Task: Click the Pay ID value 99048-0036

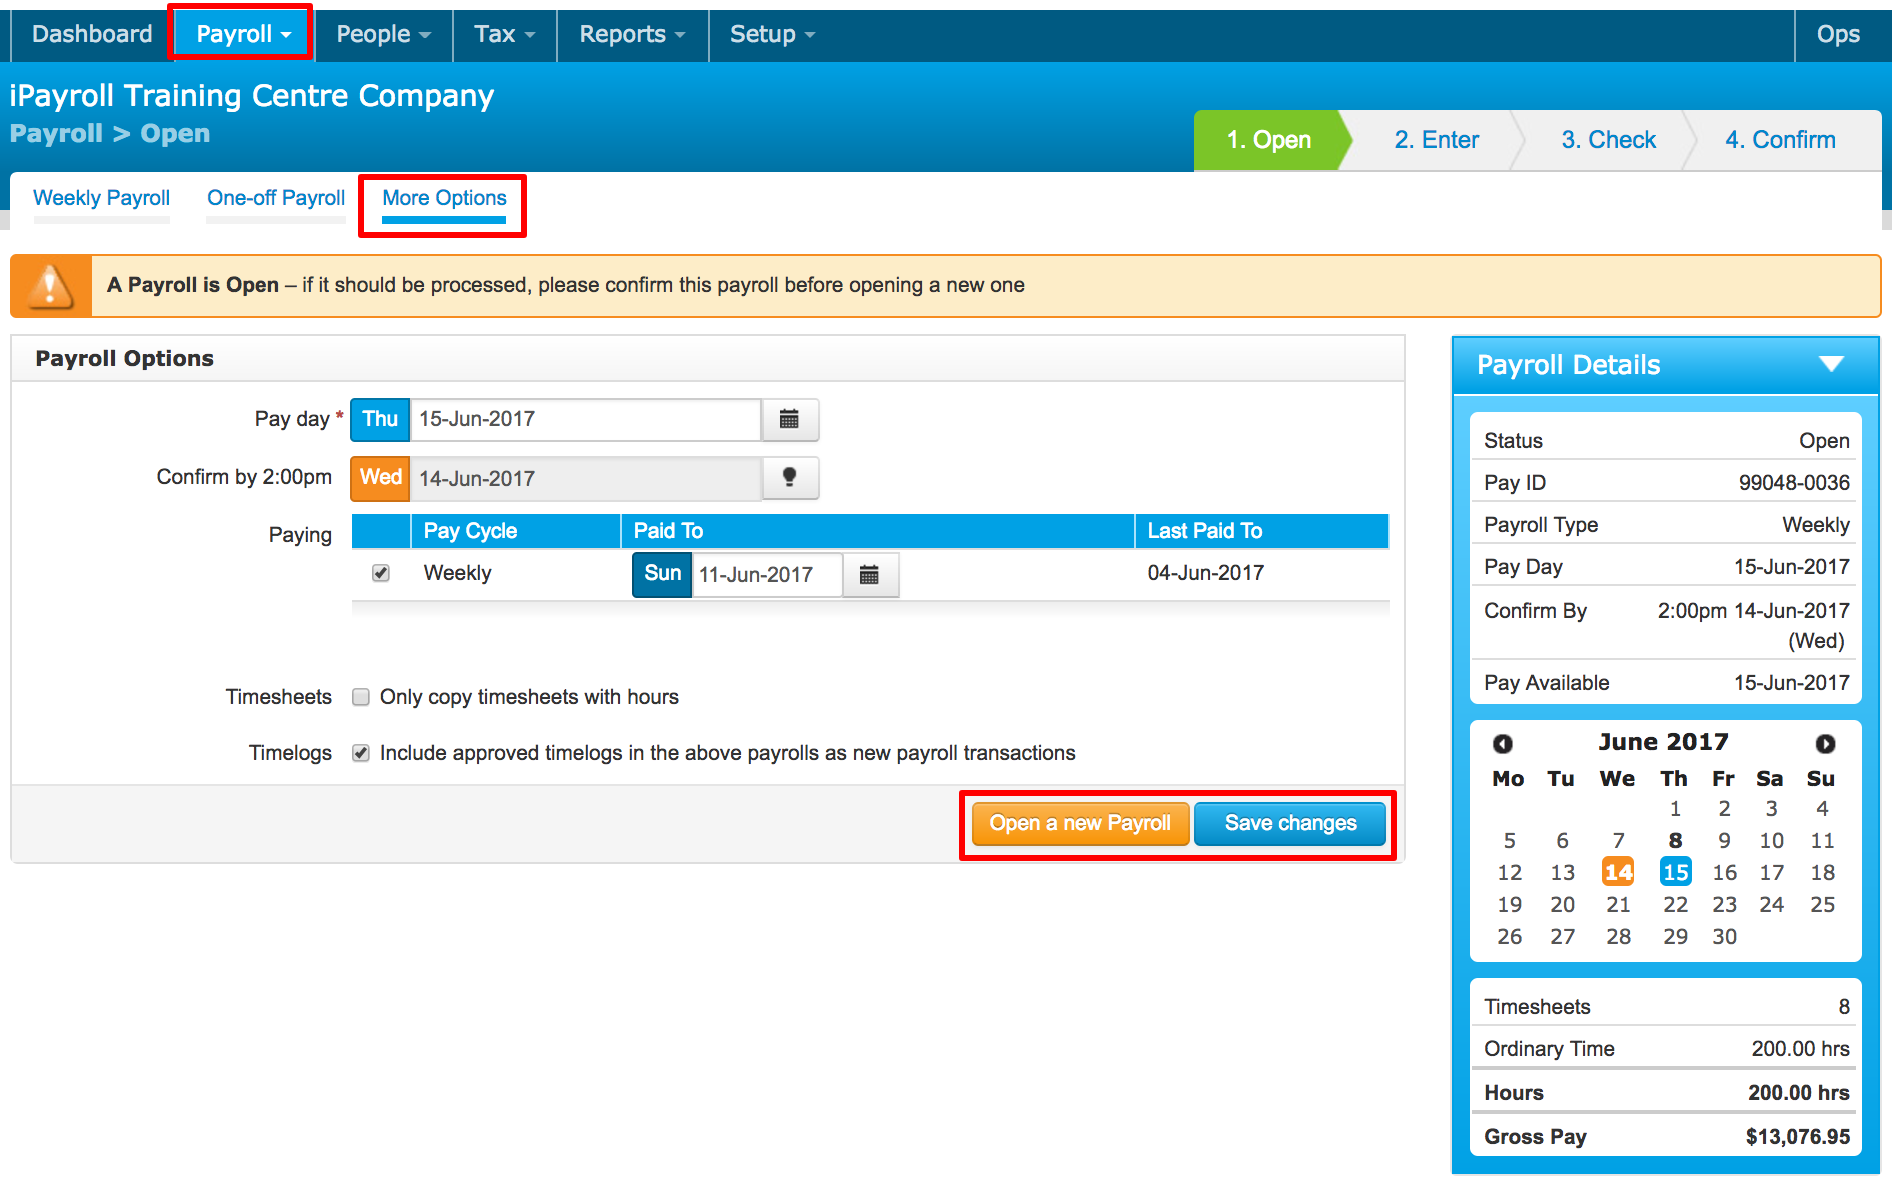Action: coord(1794,483)
